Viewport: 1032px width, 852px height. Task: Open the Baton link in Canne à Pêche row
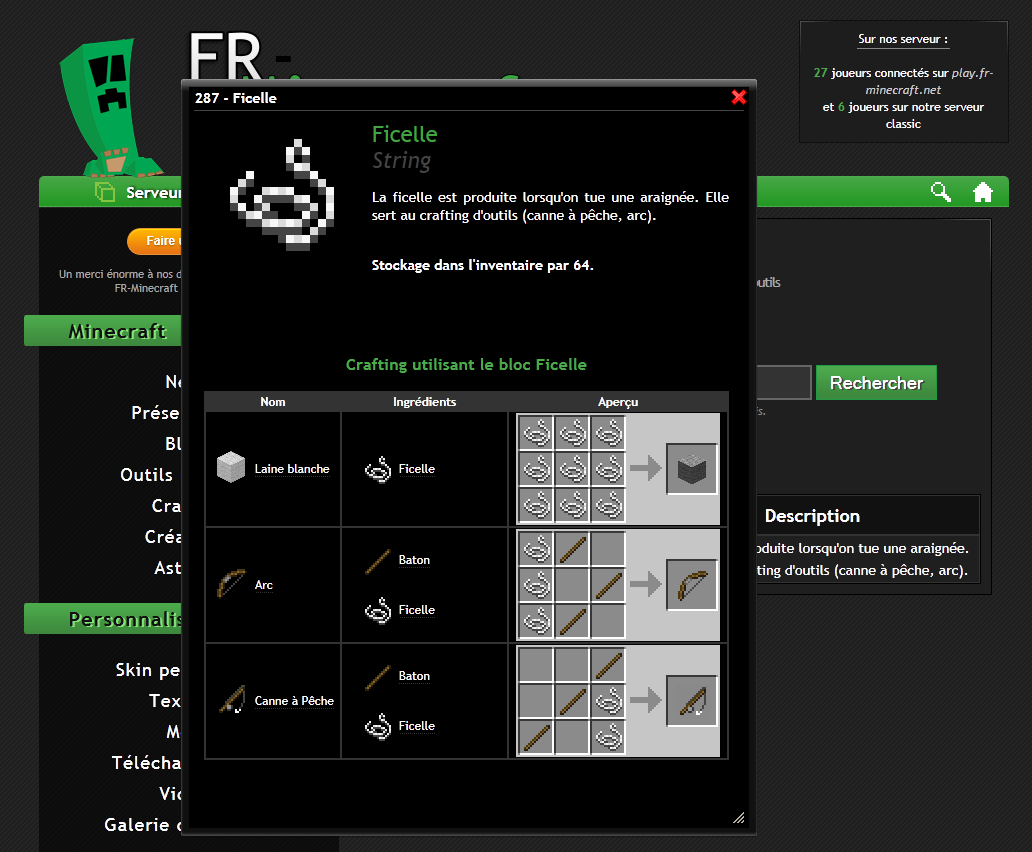tap(414, 676)
